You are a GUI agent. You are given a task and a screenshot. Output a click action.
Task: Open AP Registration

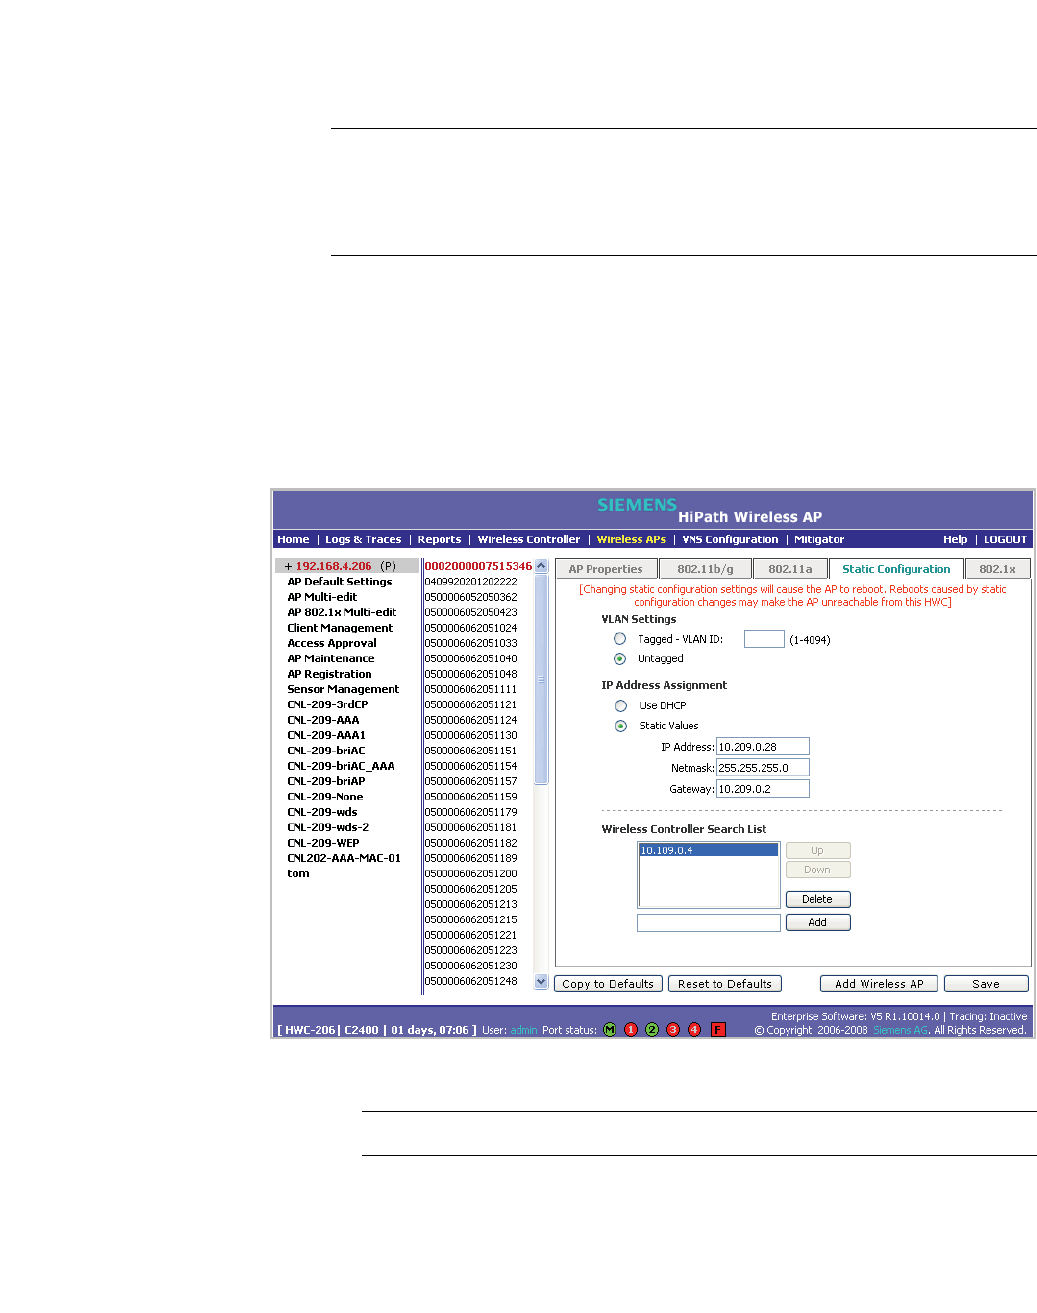329,674
